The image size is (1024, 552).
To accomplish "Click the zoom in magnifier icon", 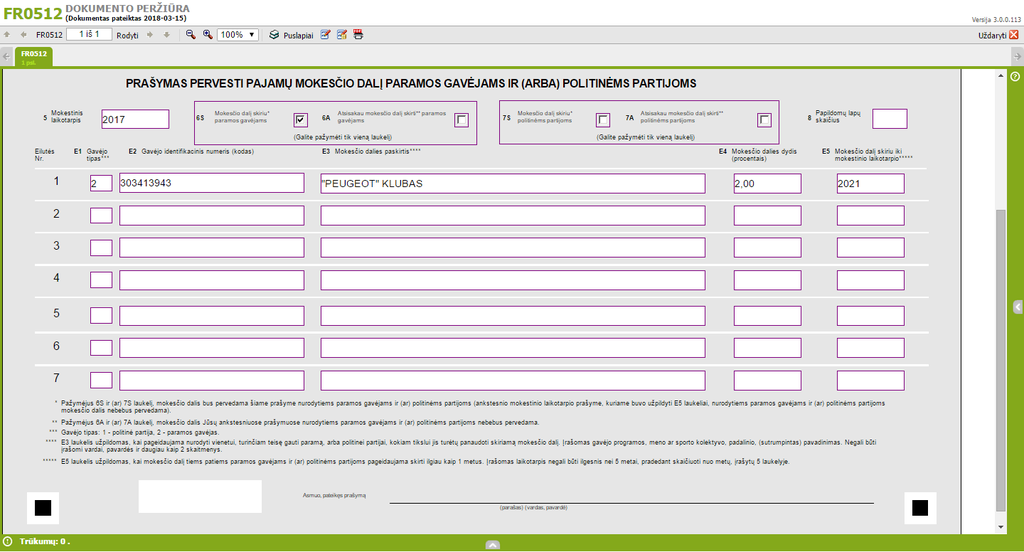I will tap(207, 34).
